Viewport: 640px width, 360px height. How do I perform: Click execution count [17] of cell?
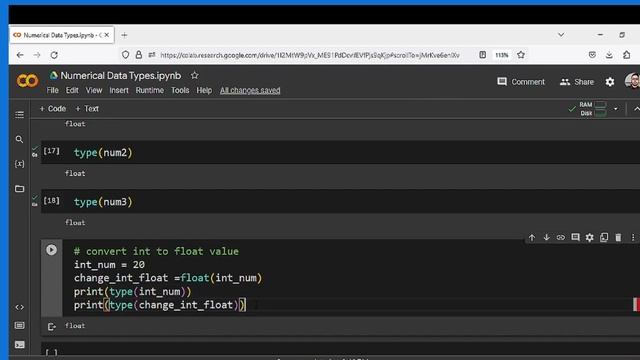click(x=51, y=151)
